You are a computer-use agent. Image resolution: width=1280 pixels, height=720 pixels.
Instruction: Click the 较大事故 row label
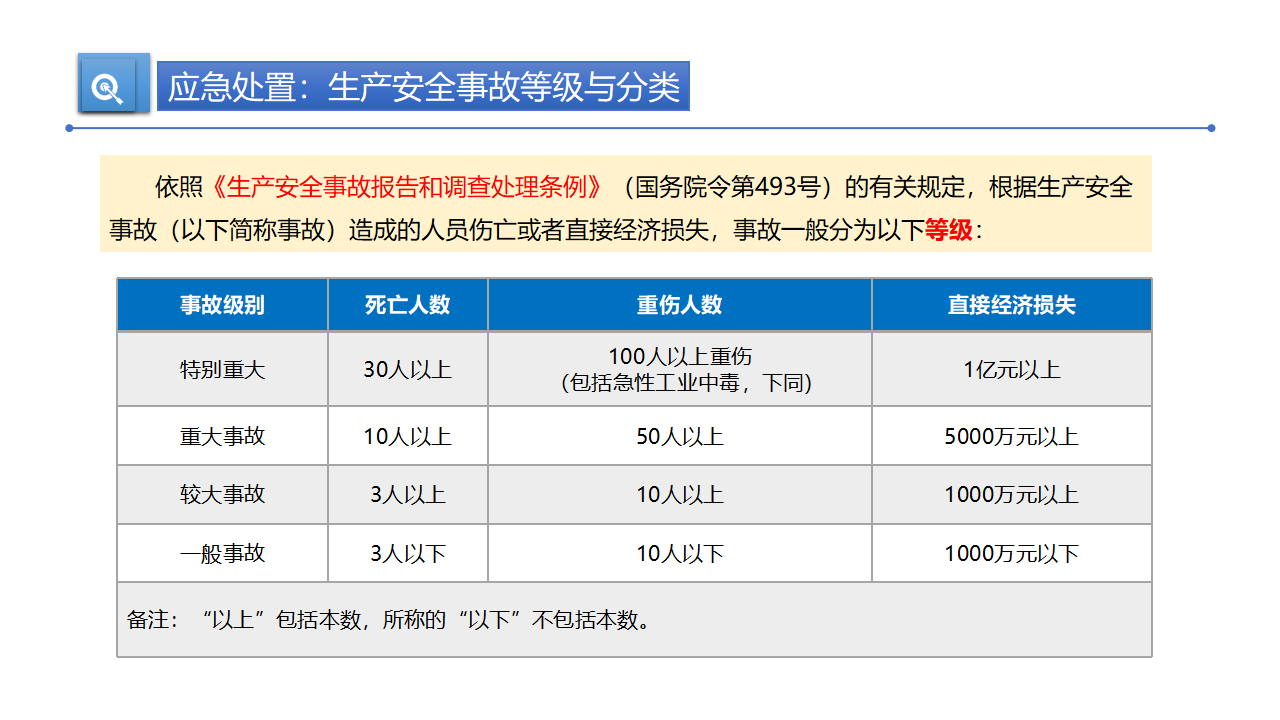tap(222, 494)
